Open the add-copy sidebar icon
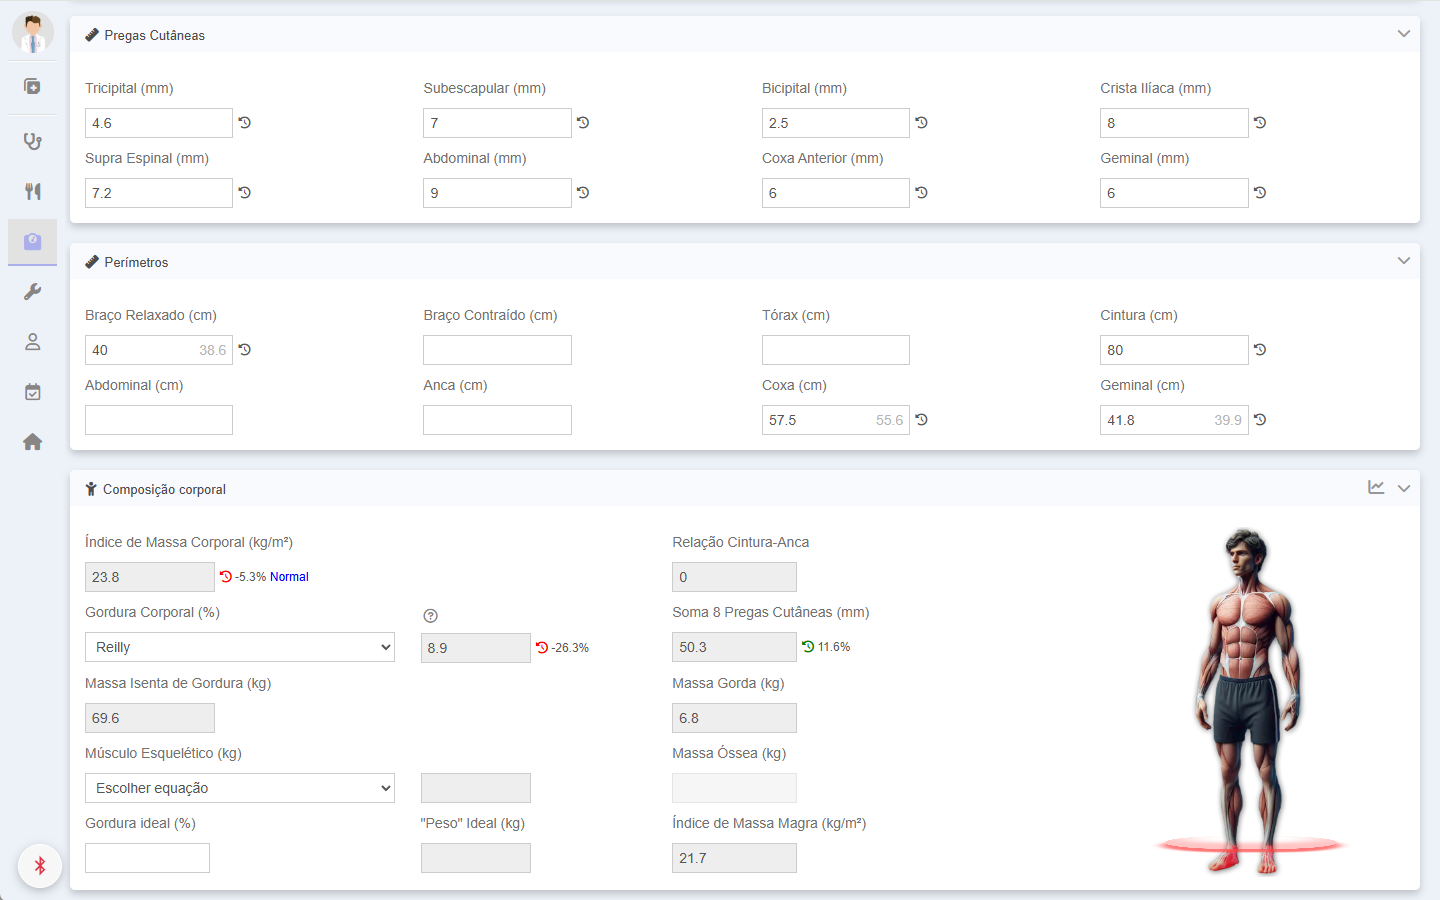 32,86
